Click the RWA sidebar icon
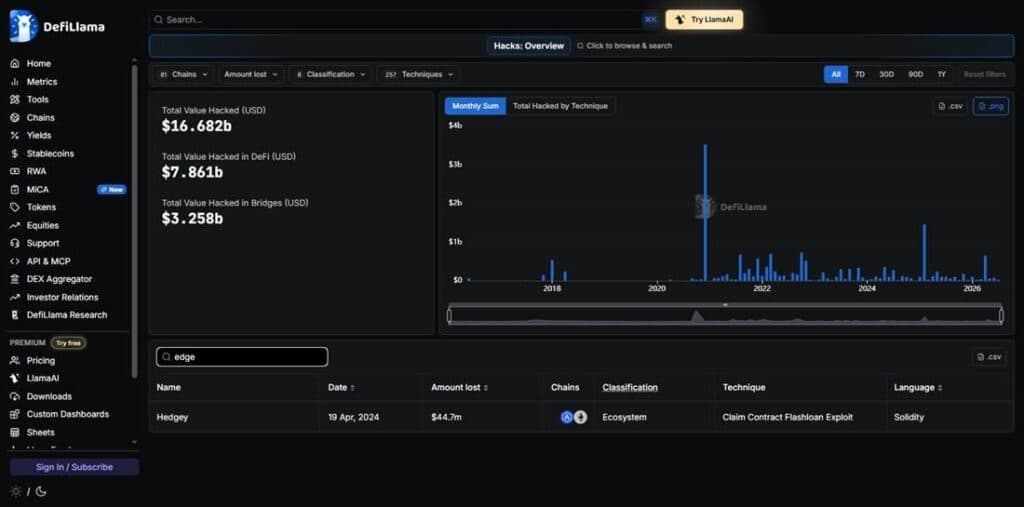Image resolution: width=1024 pixels, height=507 pixels. click(x=14, y=171)
